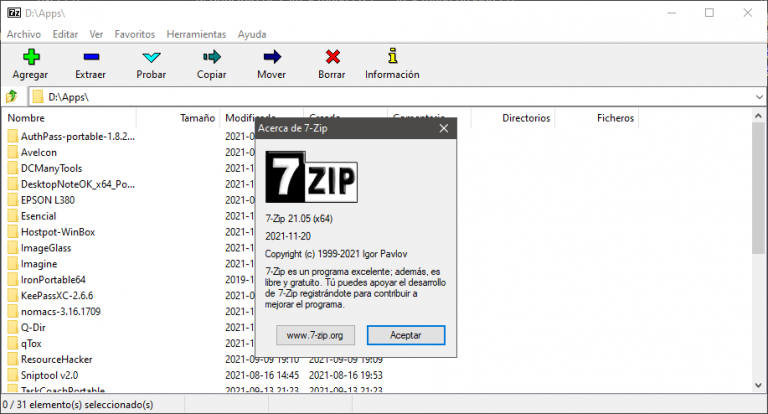
Task: Open the Información toolbar icon
Action: (x=392, y=57)
